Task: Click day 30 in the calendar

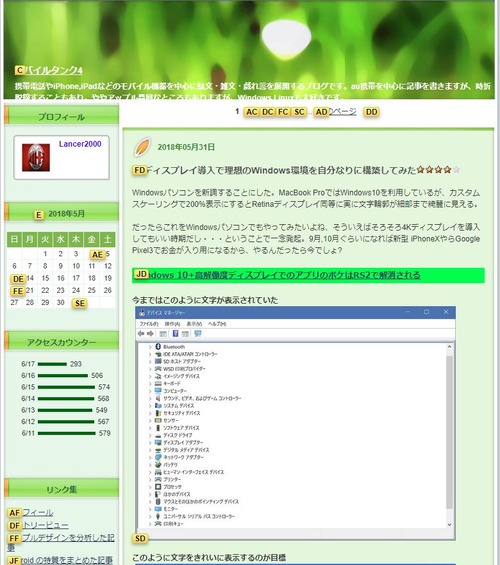Action: point(61,302)
